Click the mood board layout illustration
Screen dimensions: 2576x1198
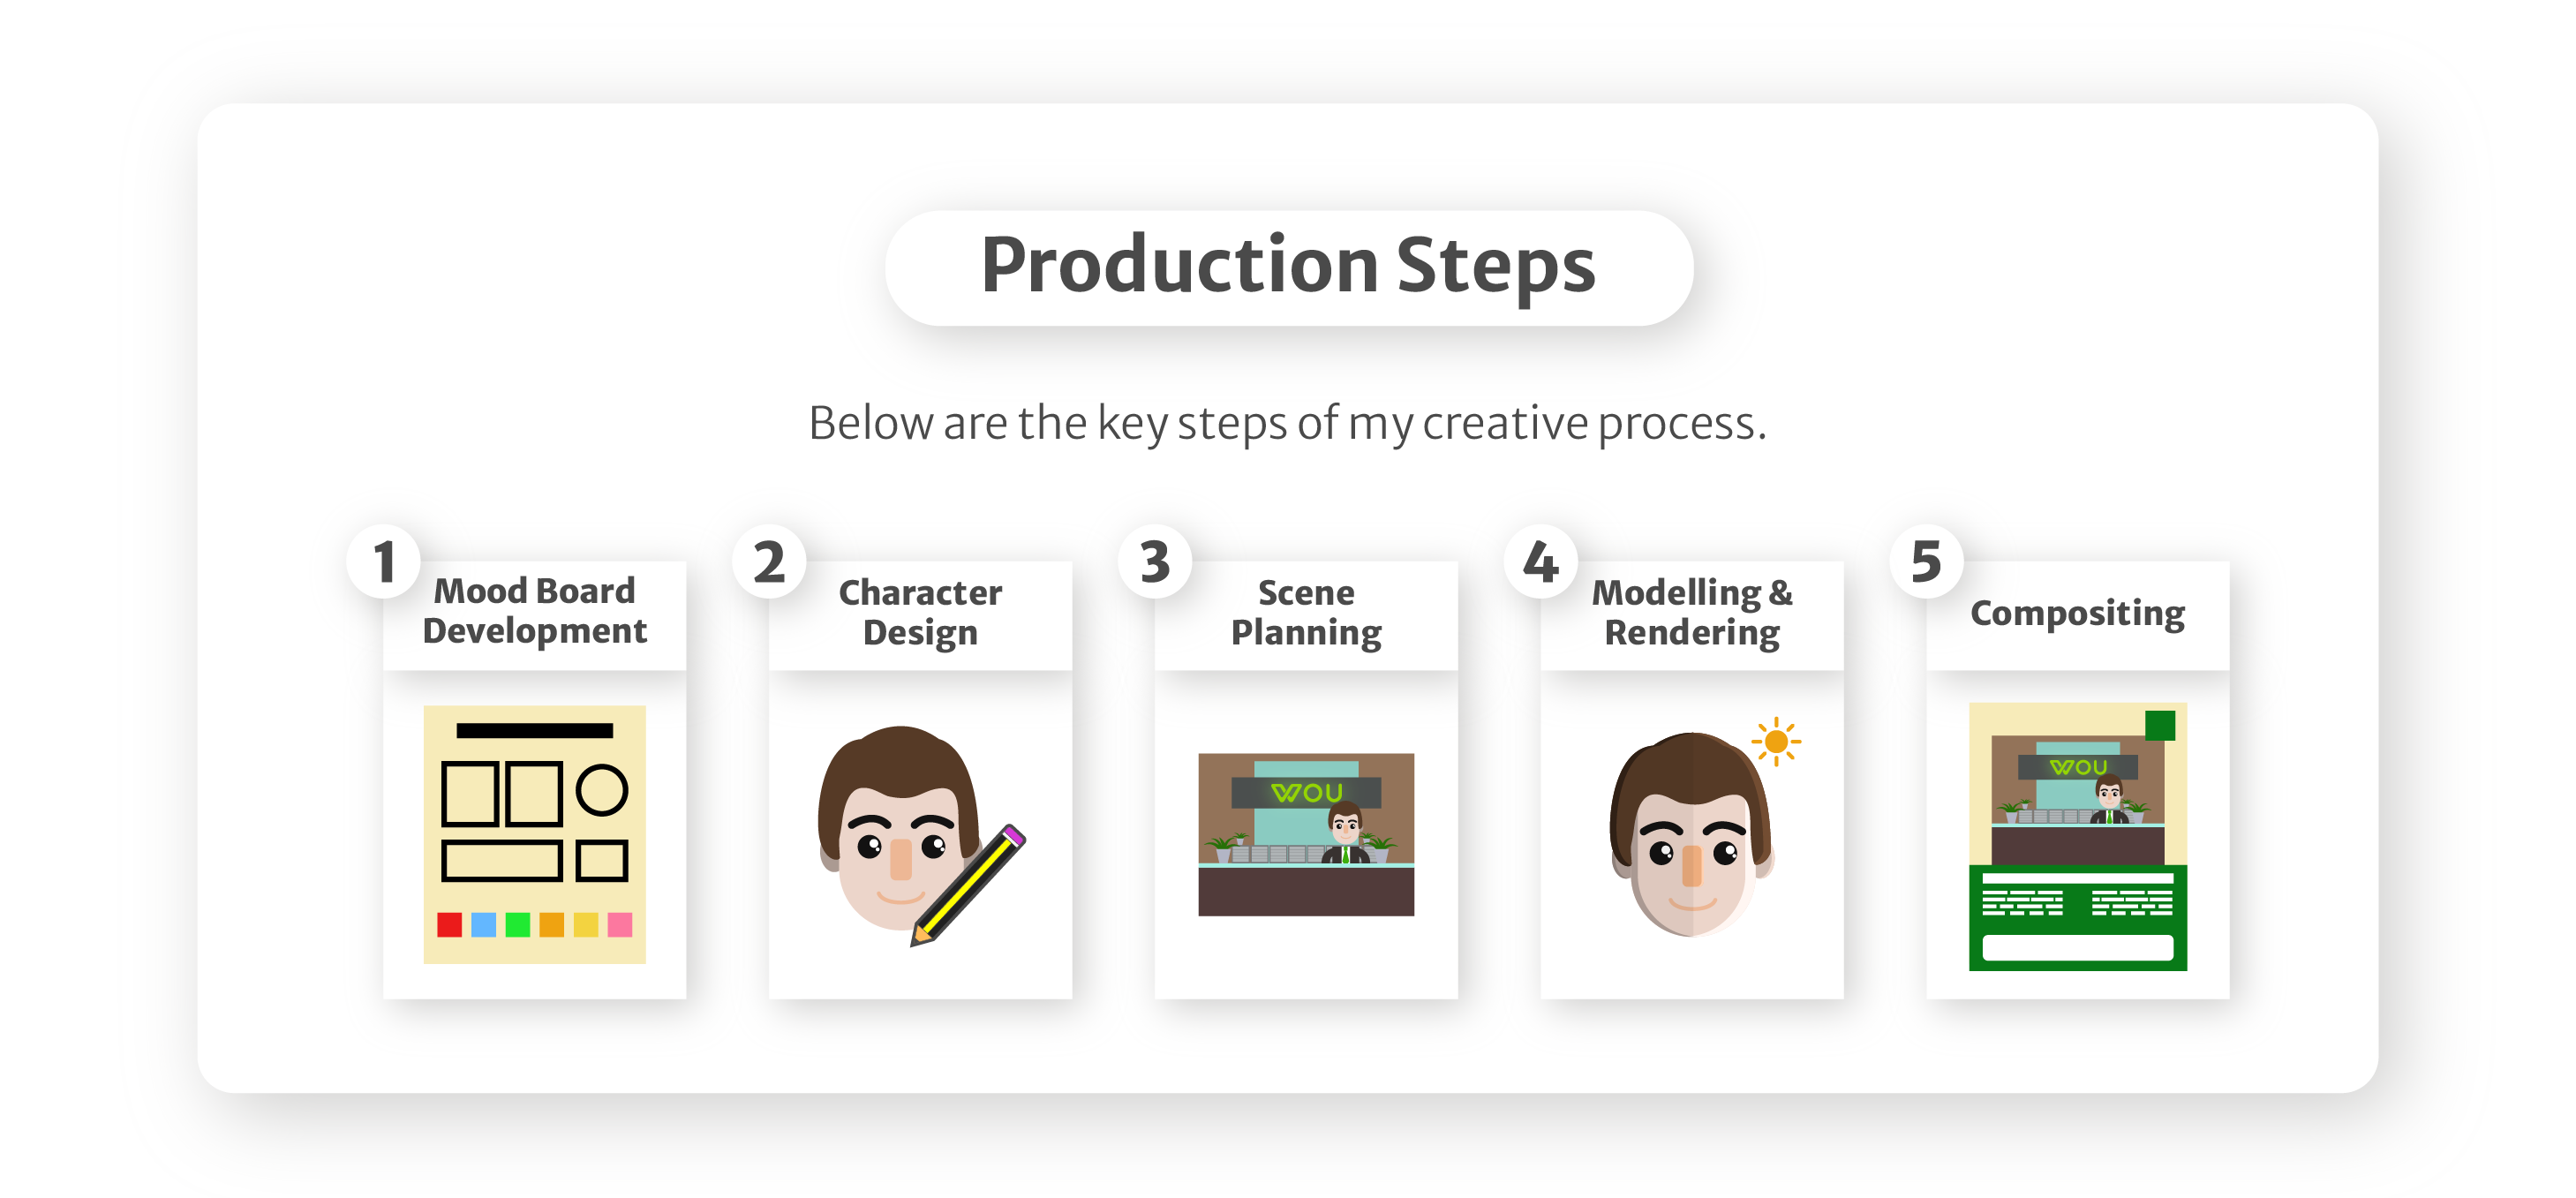point(534,833)
